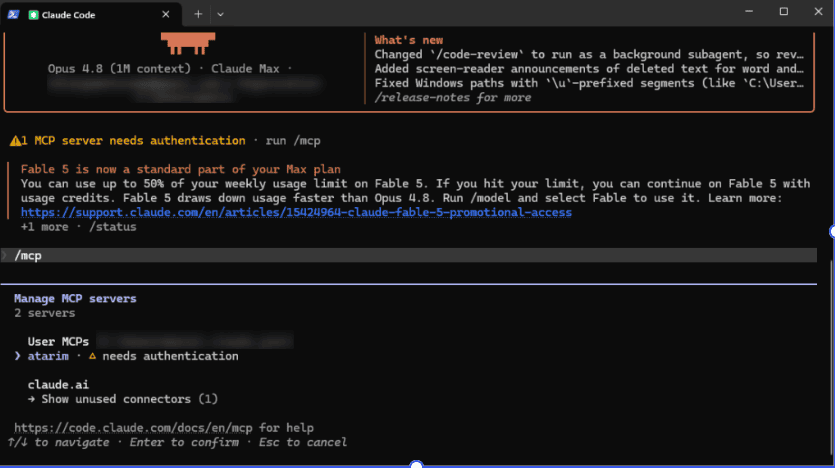This screenshot has height=468, width=835.
Task: Click "Enter to confirm" hint text
Action: pyautogui.click(x=184, y=442)
